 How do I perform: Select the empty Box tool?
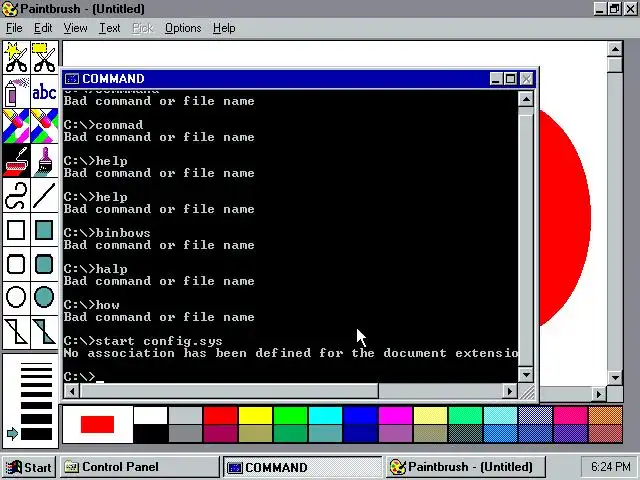[x=16, y=230]
